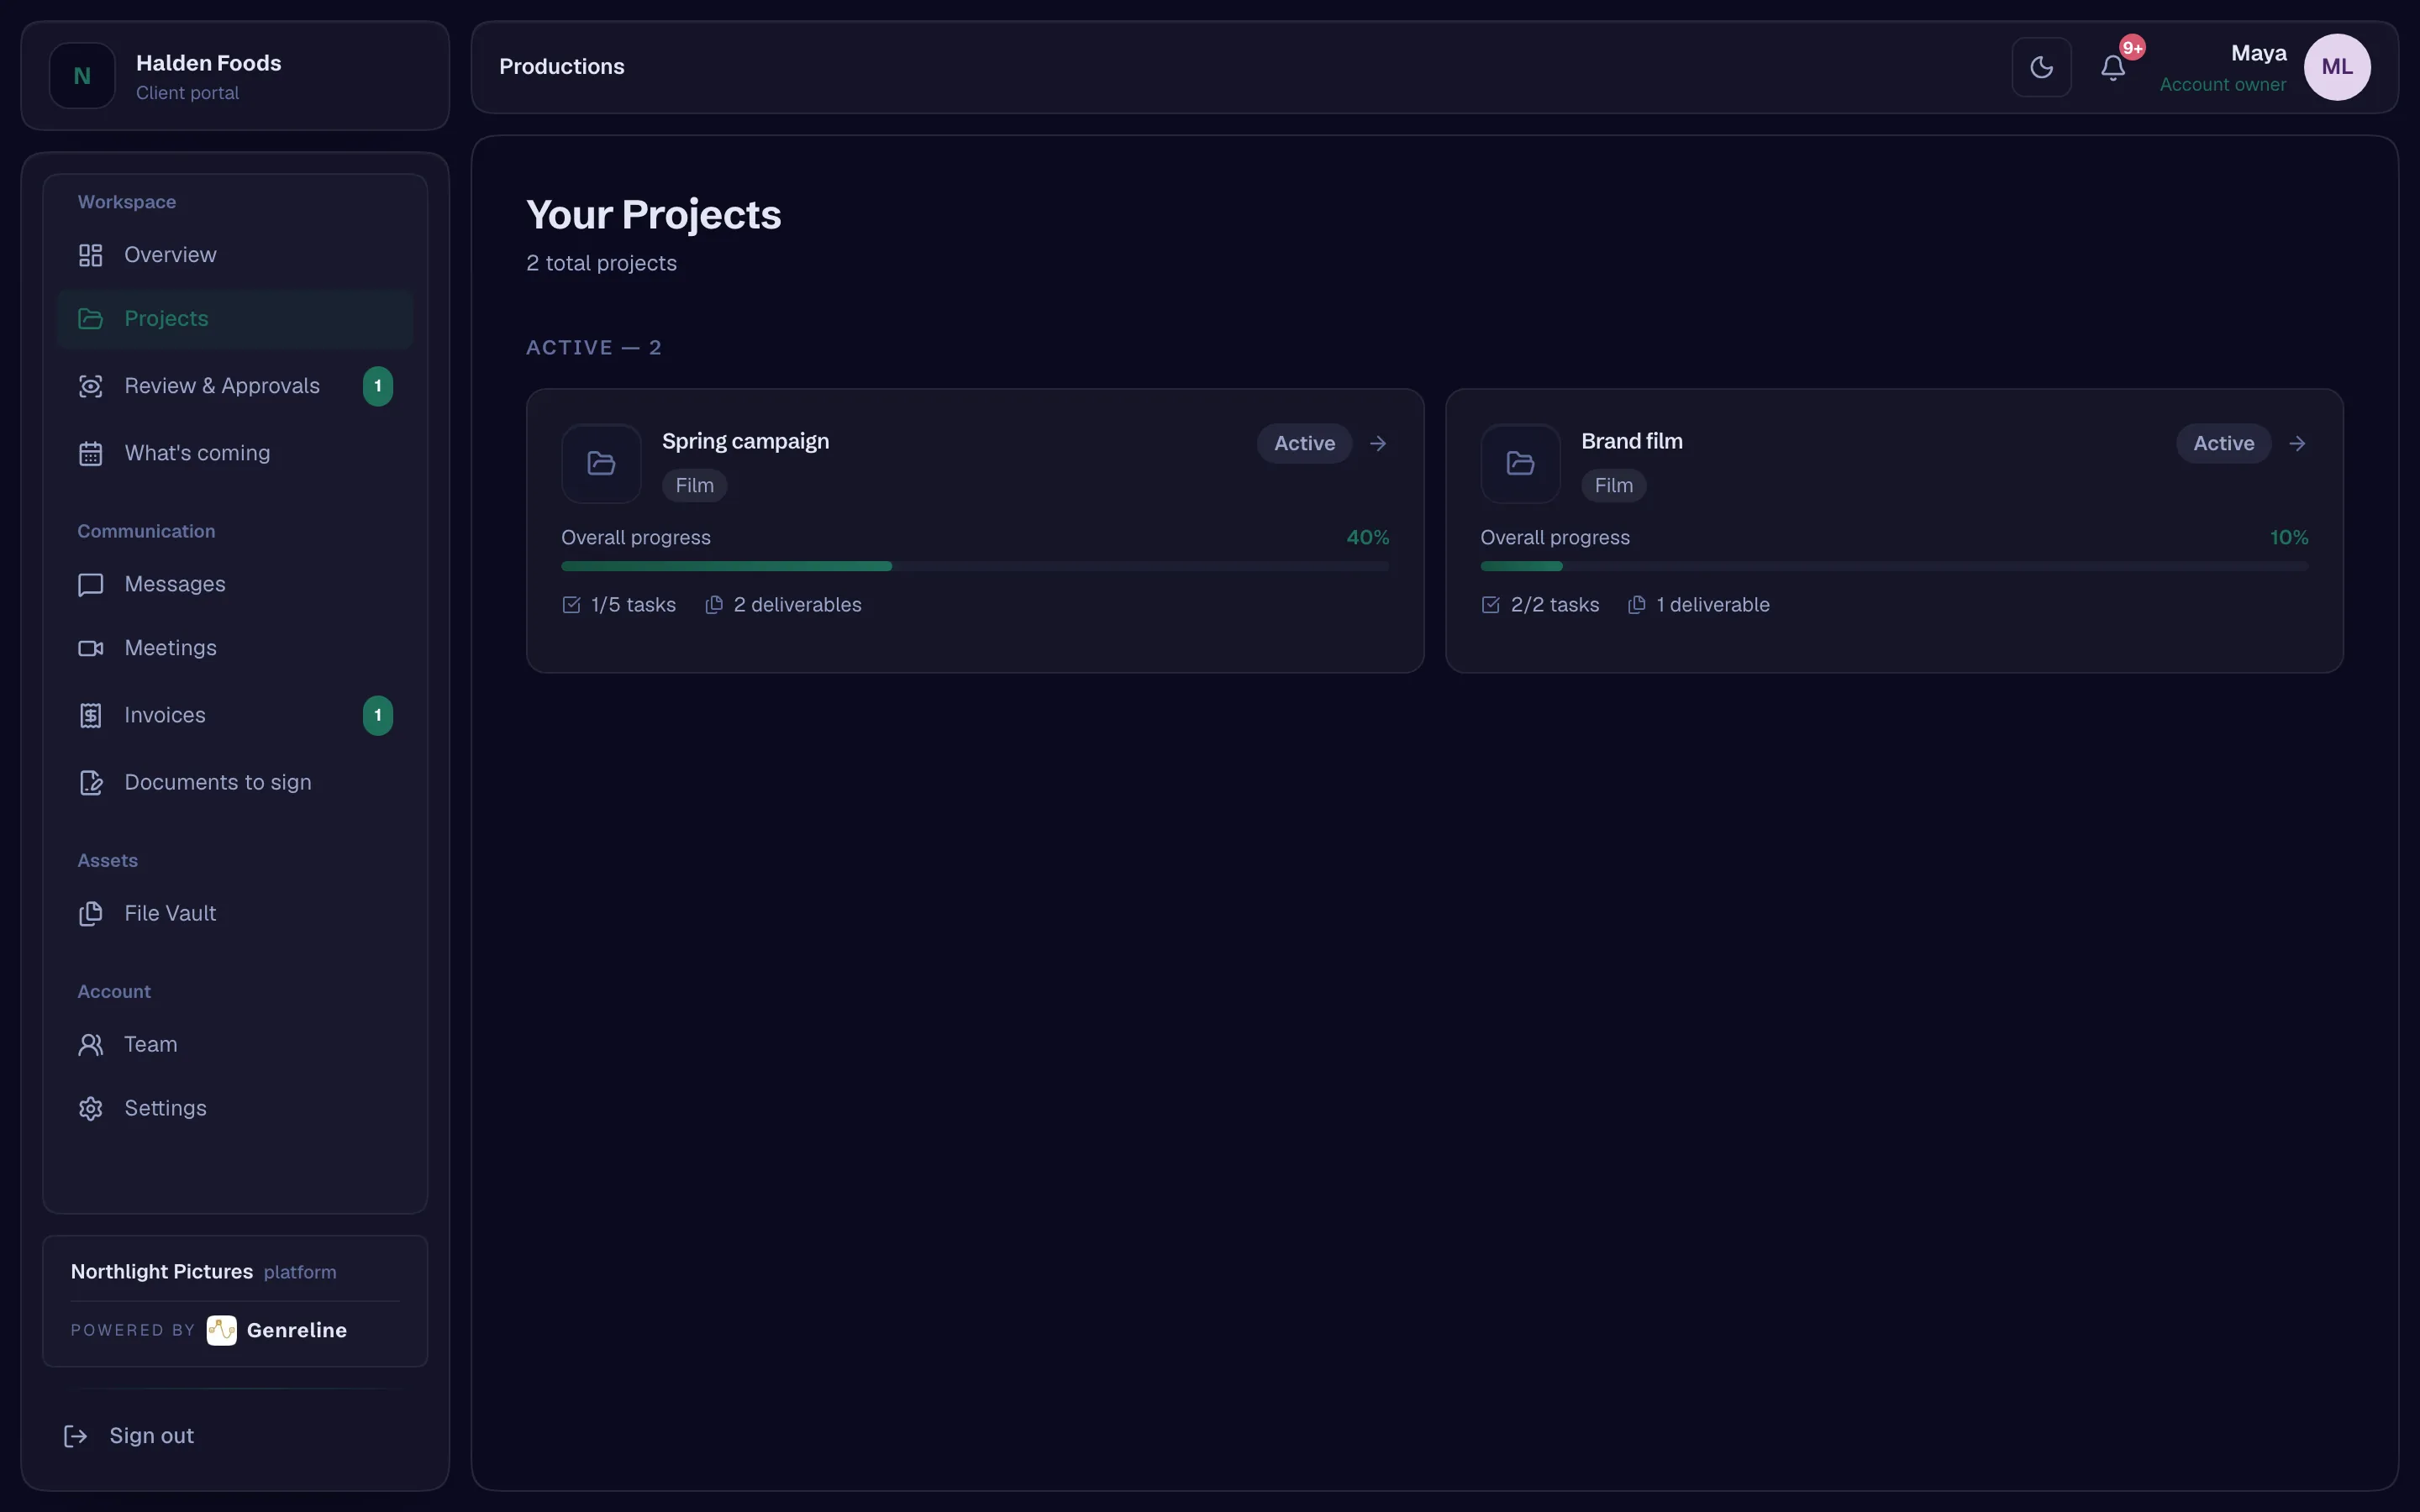The width and height of the screenshot is (2420, 1512).
Task: Click the Northlight Pictures platform label
Action: (x=203, y=1272)
